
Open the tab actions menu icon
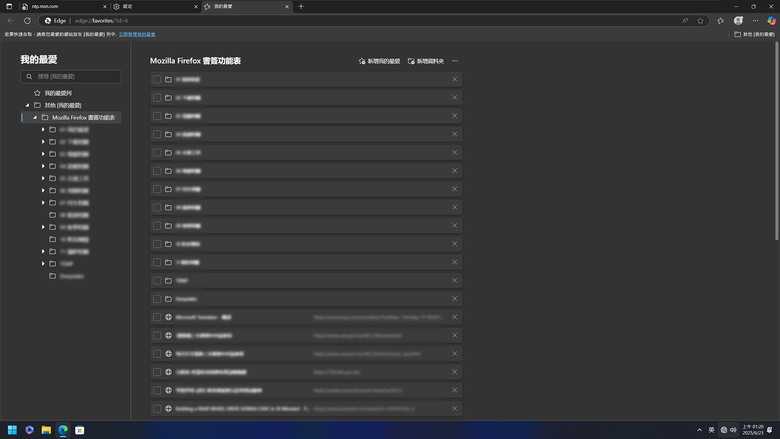coord(9,6)
